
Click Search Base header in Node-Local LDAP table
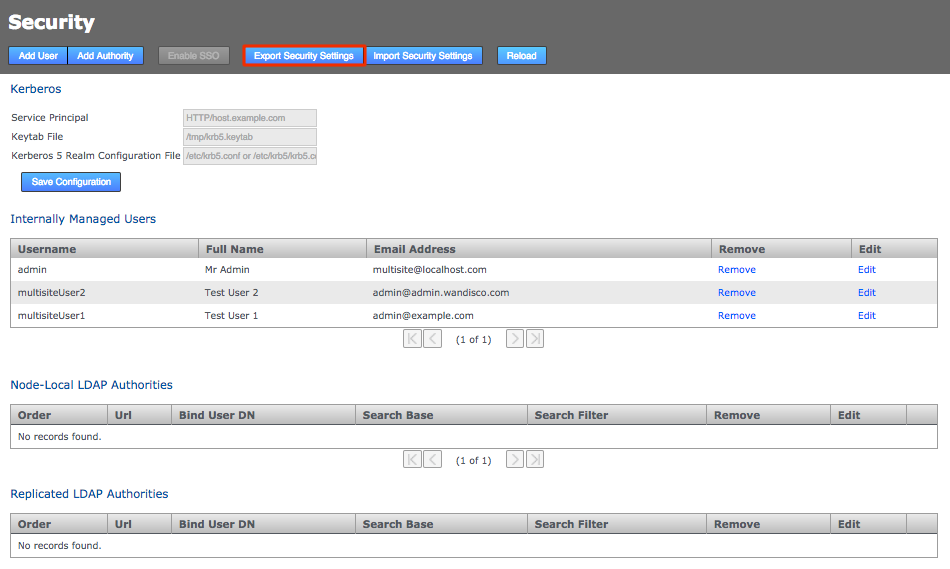tap(441, 415)
